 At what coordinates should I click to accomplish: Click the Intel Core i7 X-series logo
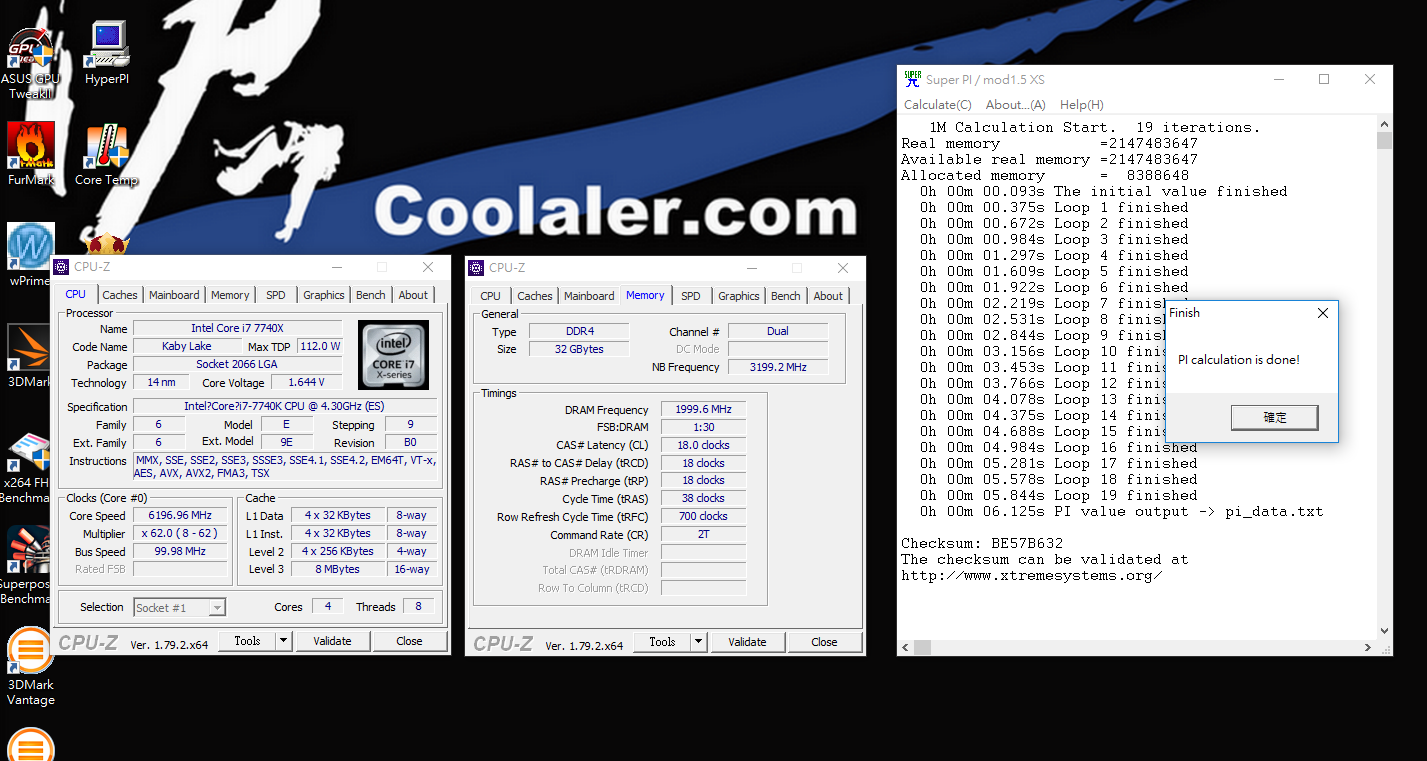click(393, 355)
